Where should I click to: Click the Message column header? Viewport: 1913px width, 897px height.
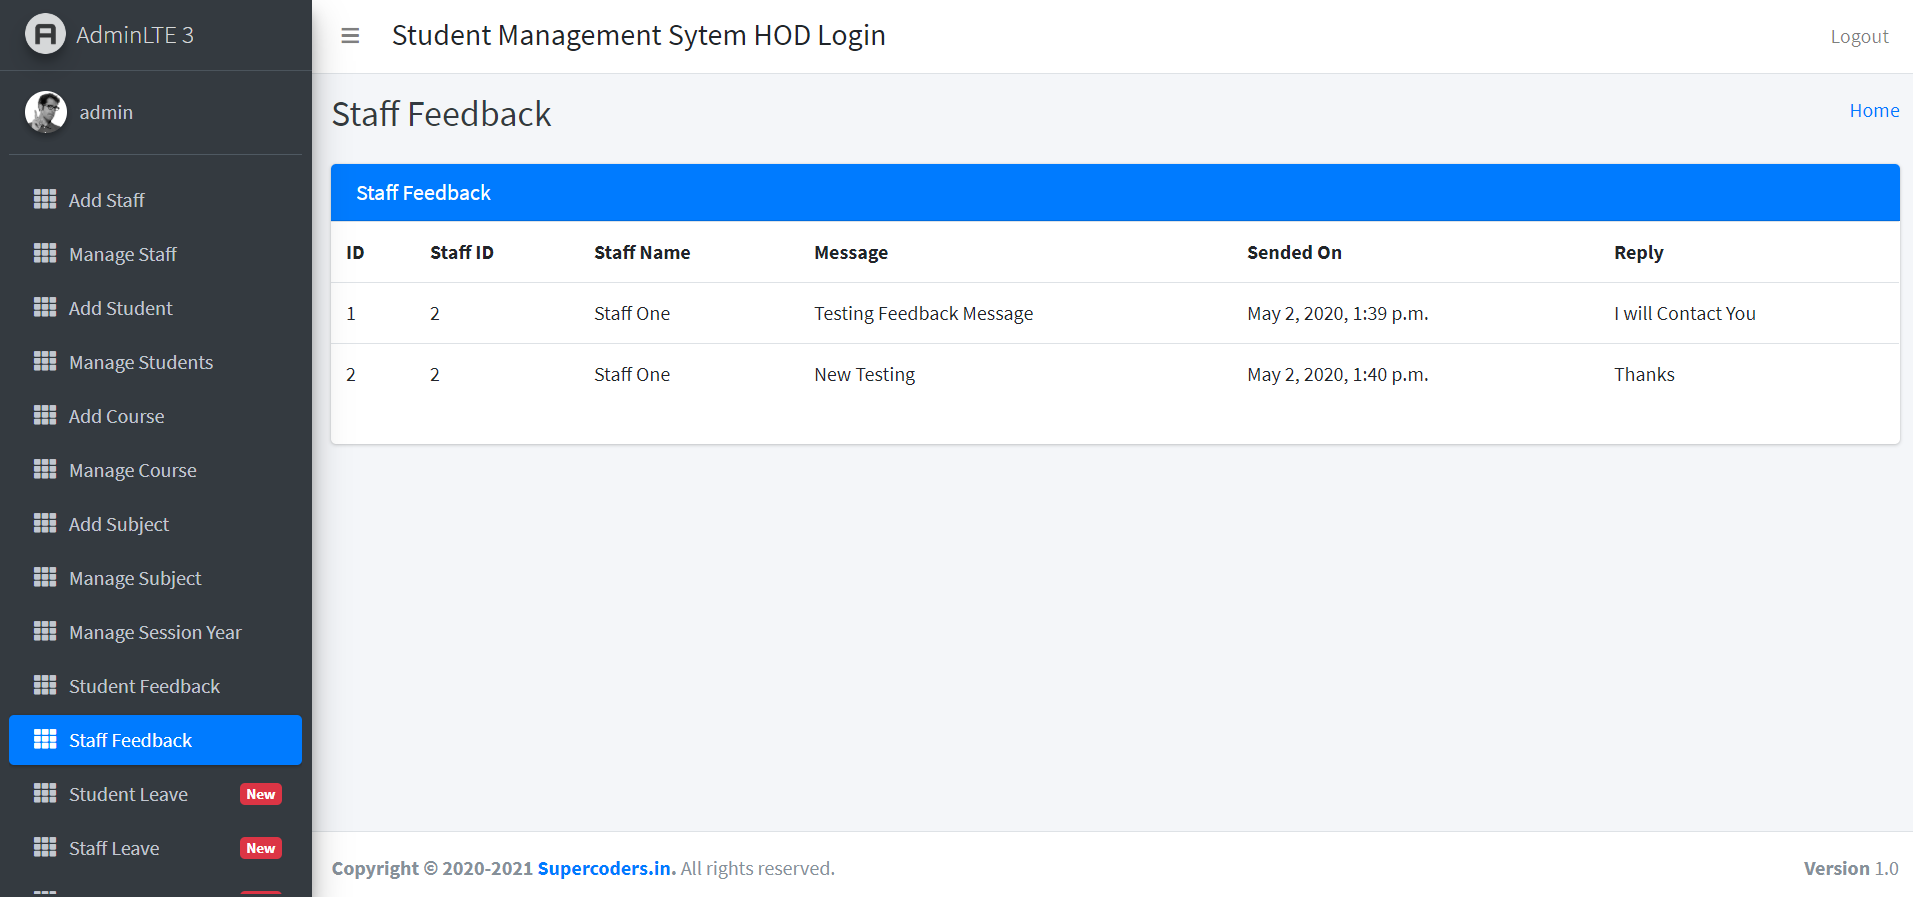tap(851, 253)
